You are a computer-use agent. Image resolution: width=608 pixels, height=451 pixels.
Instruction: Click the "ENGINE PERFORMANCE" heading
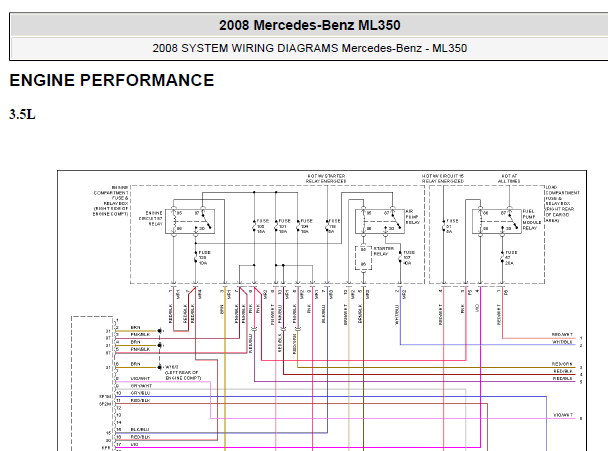[112, 80]
